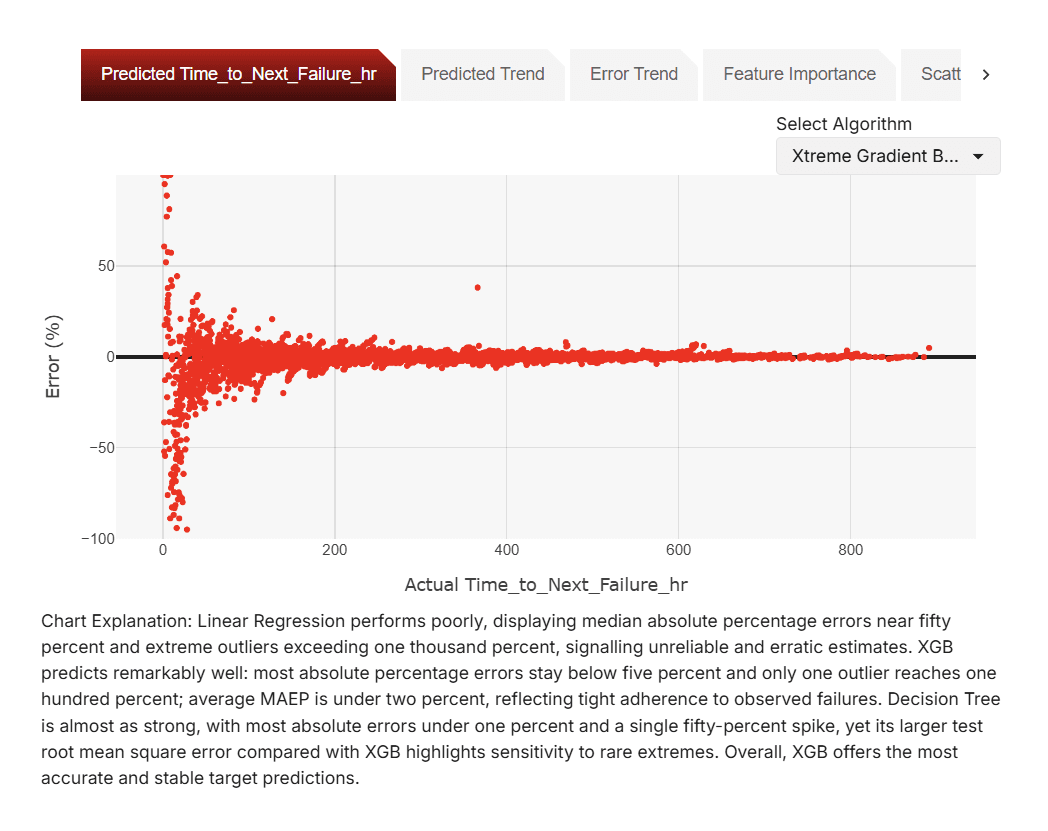Click the Actual Time_to_Next_Failure_hr axis title

click(x=546, y=585)
